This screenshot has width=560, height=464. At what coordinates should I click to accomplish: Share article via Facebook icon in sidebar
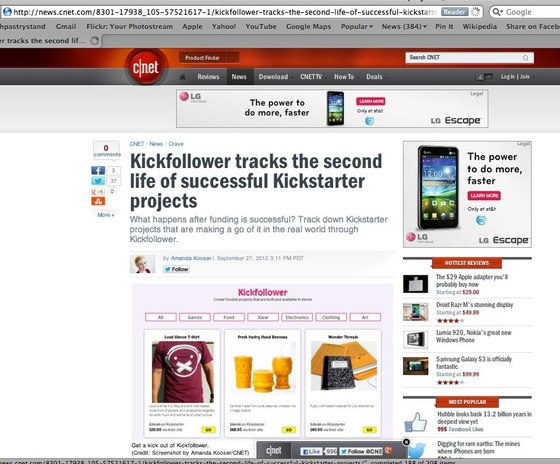click(x=98, y=170)
